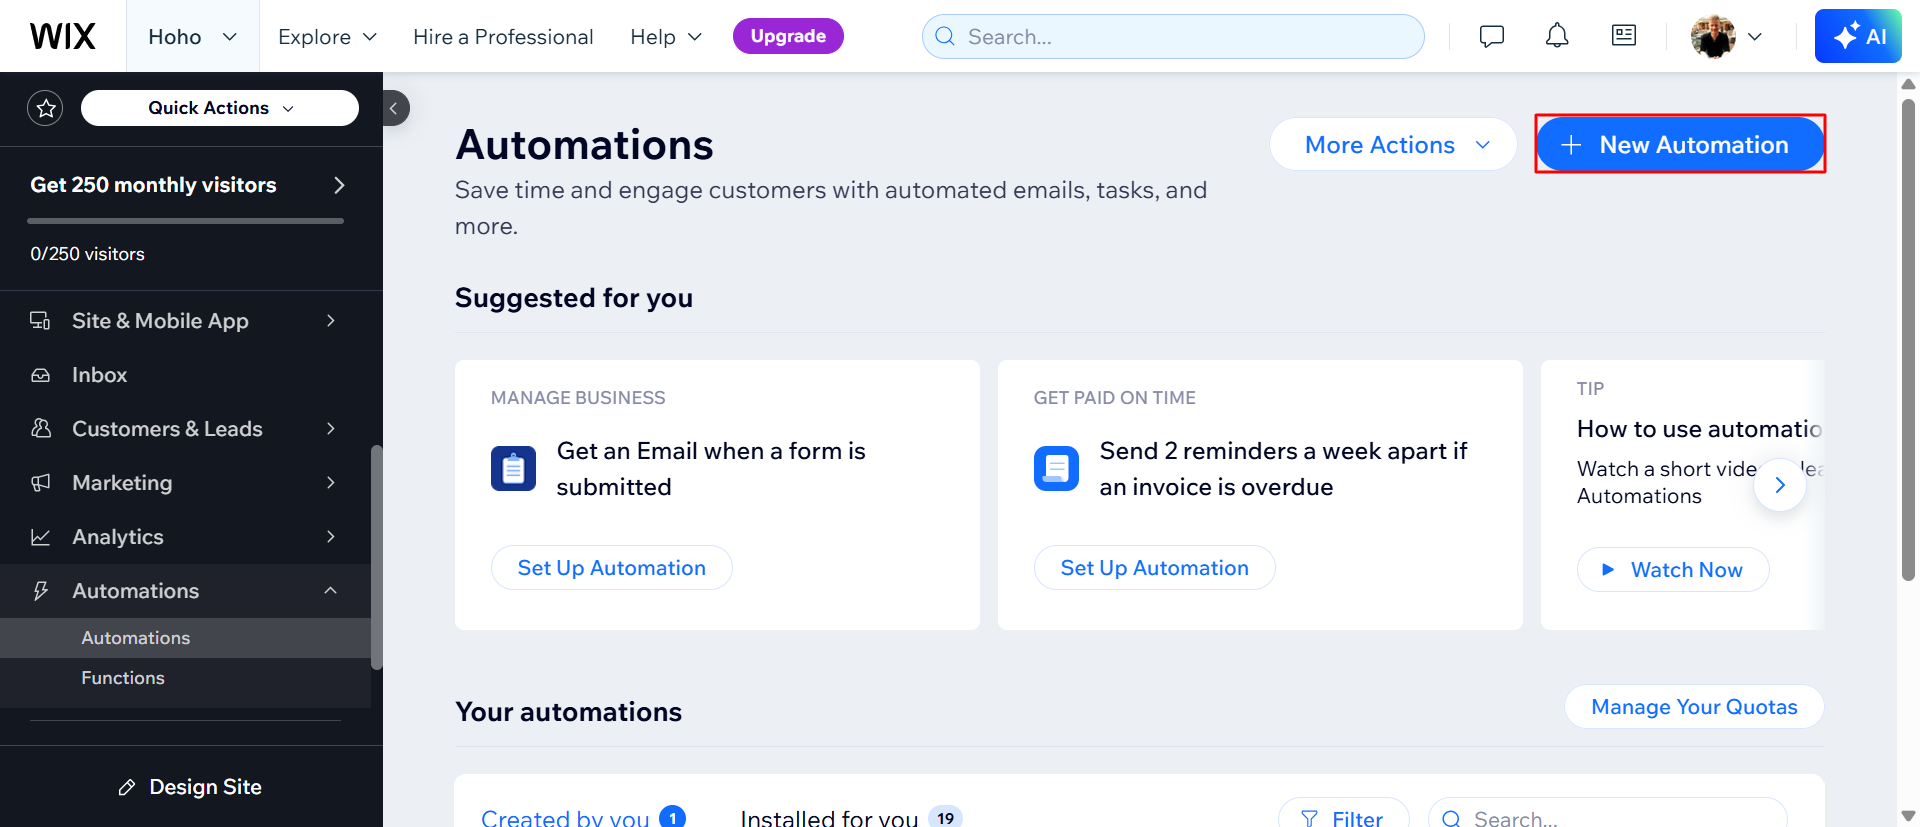
Task: Click the favorites star icon in sidebar
Action: 46,108
